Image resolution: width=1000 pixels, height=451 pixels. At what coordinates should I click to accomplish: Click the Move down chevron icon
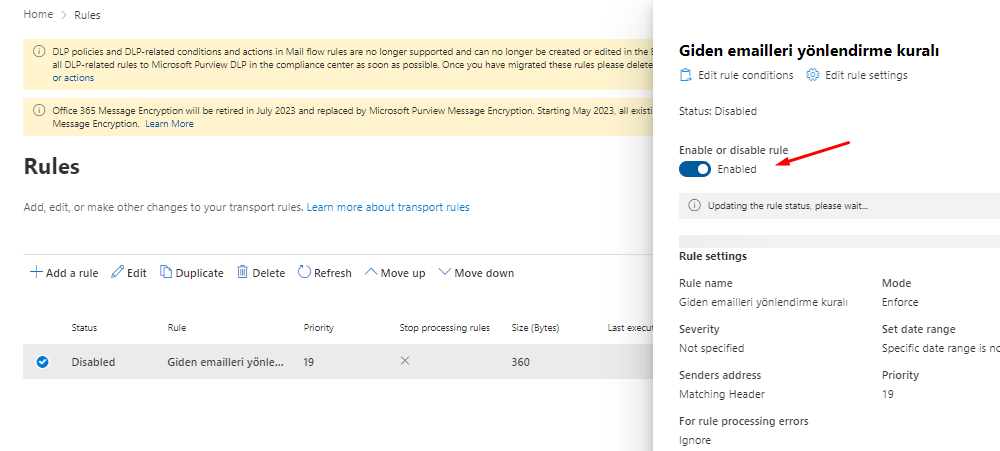coord(445,273)
